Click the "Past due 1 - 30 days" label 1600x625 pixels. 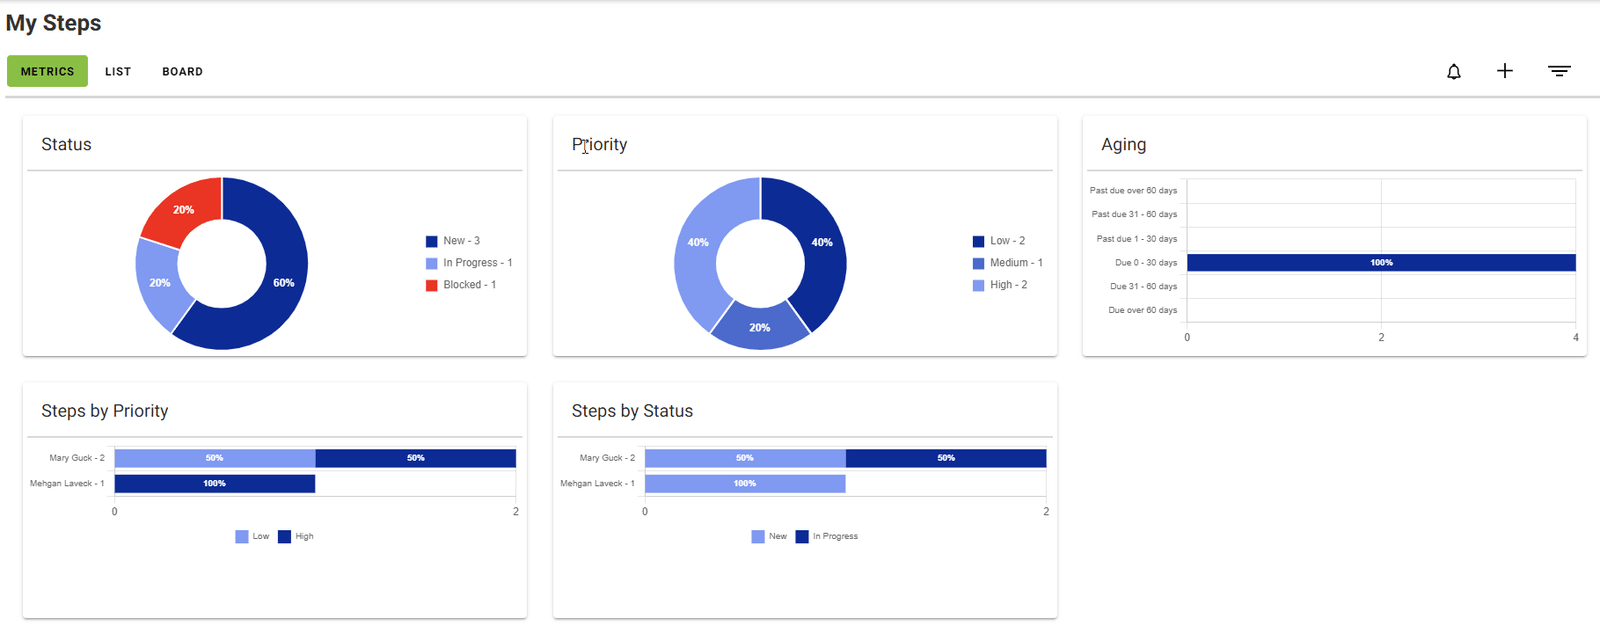pos(1137,239)
